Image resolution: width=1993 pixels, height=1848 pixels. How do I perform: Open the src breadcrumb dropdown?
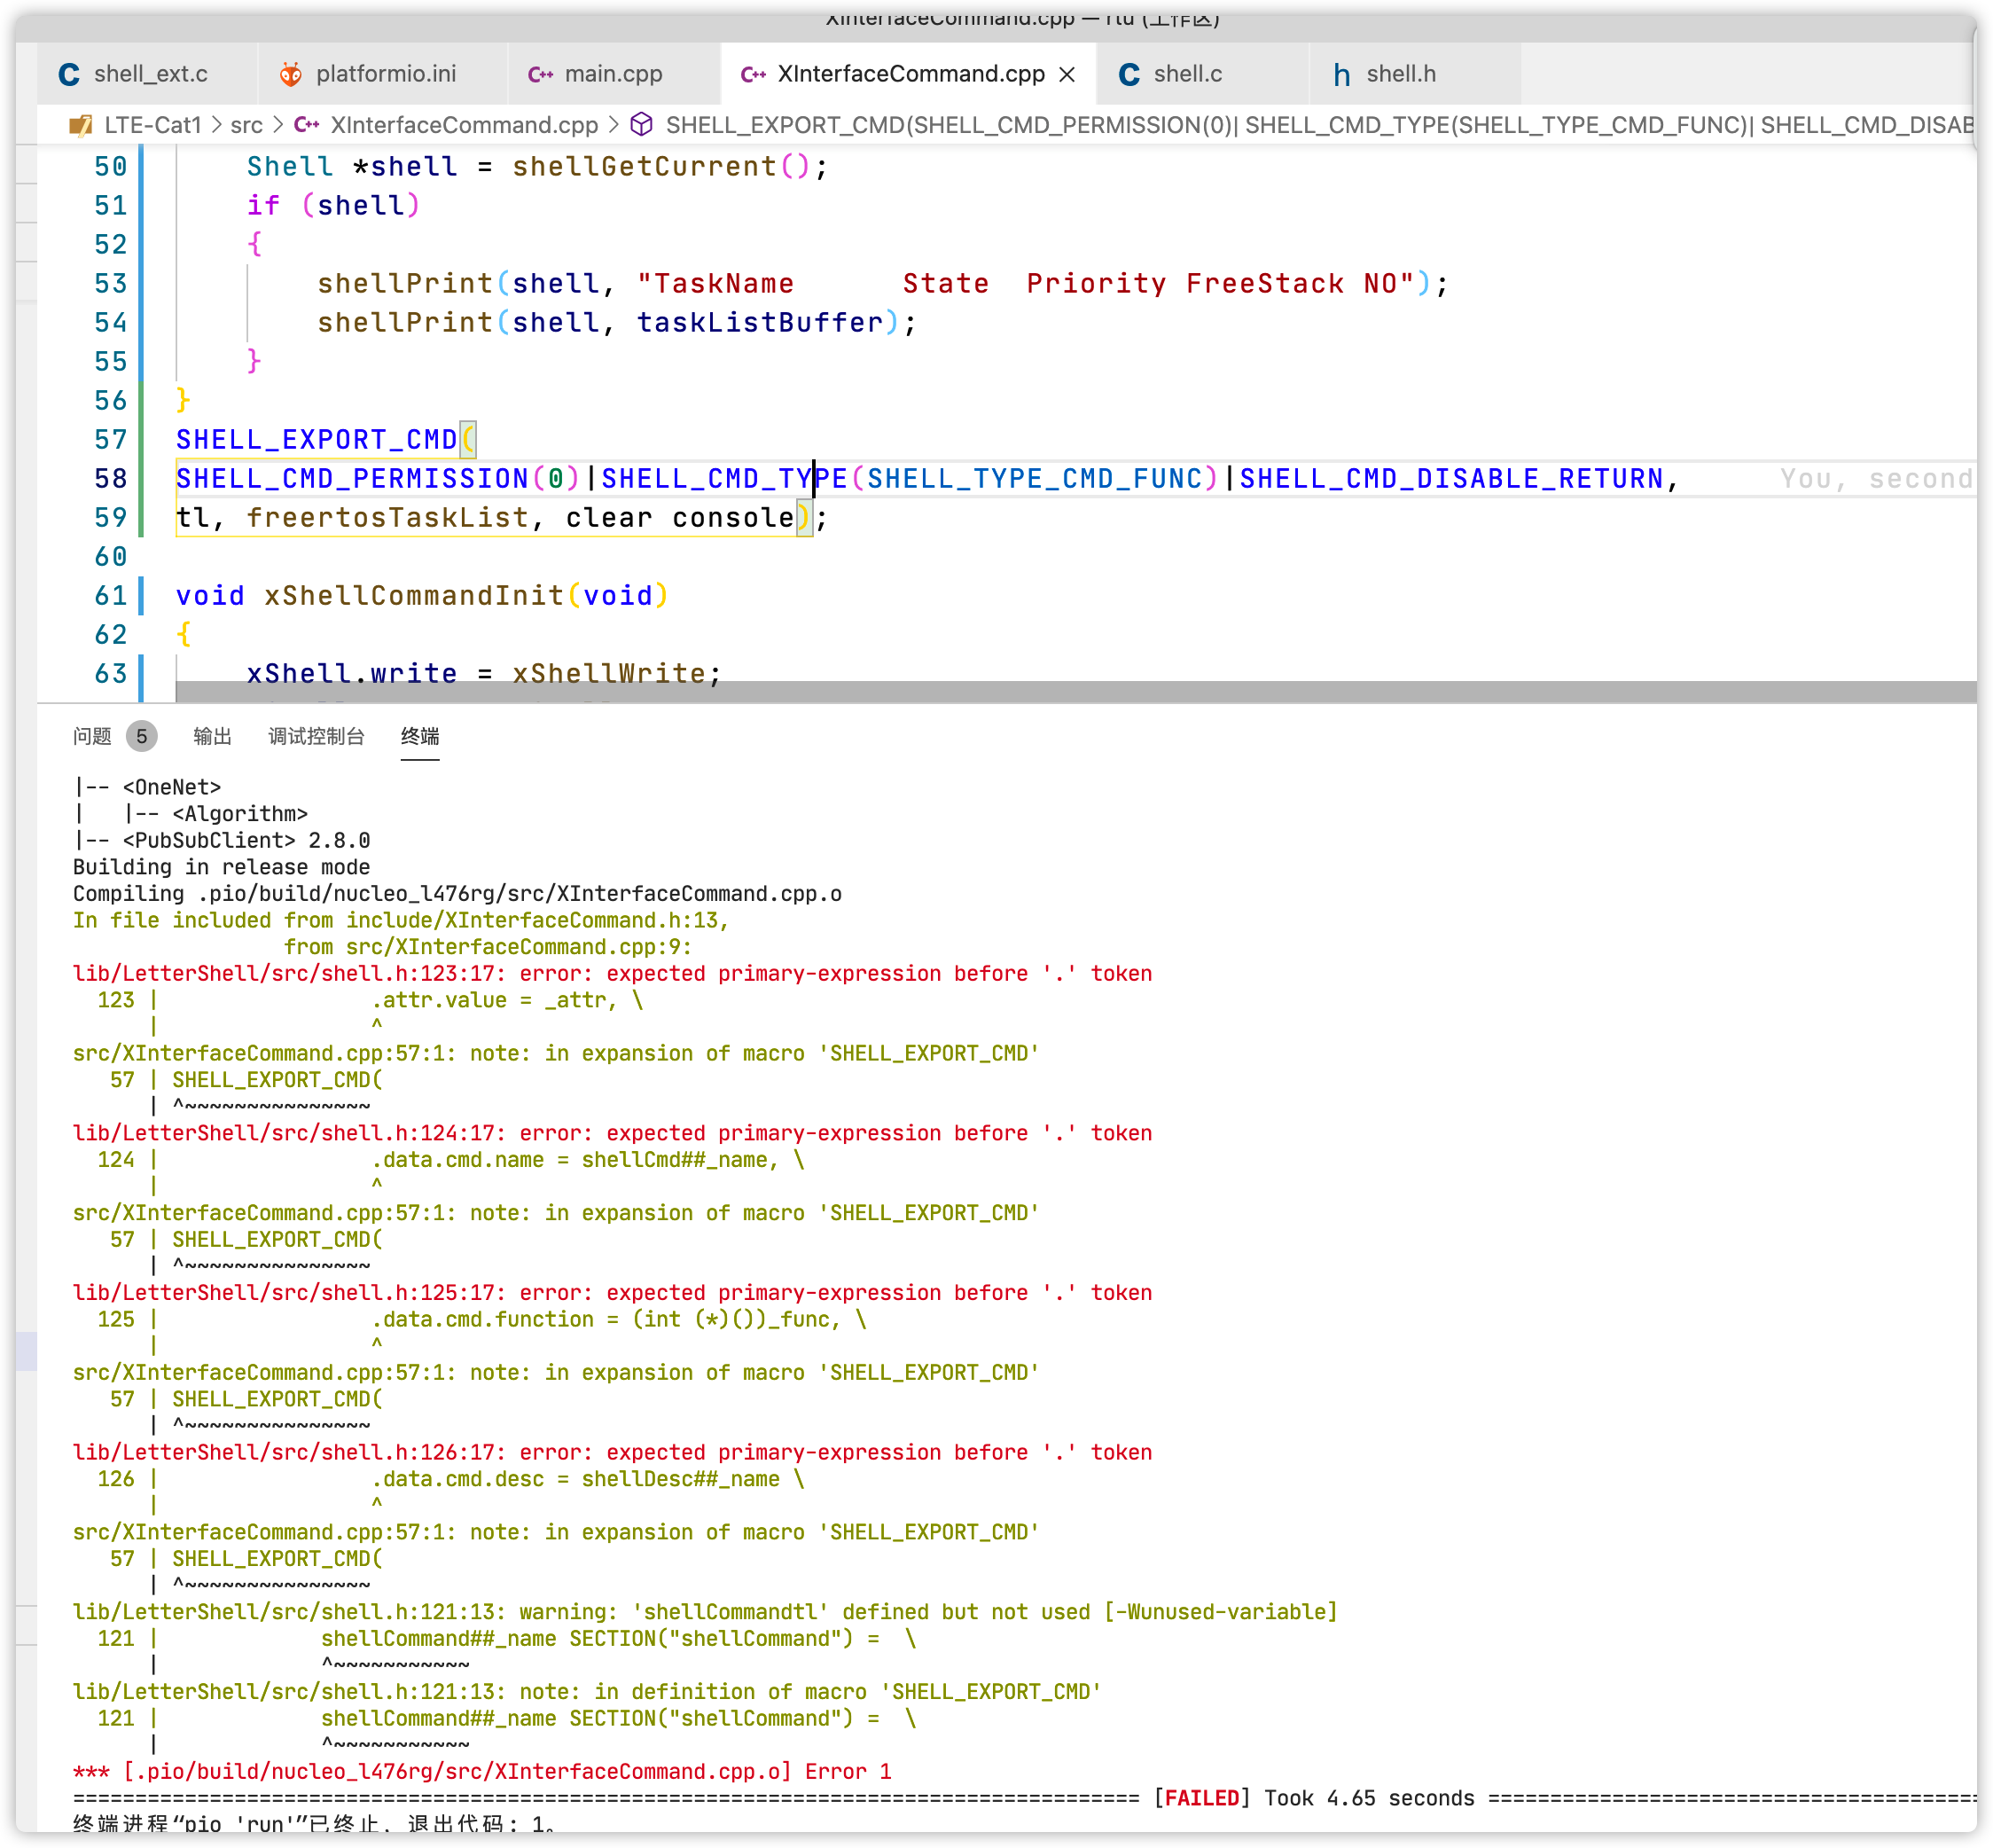pyautogui.click(x=247, y=125)
